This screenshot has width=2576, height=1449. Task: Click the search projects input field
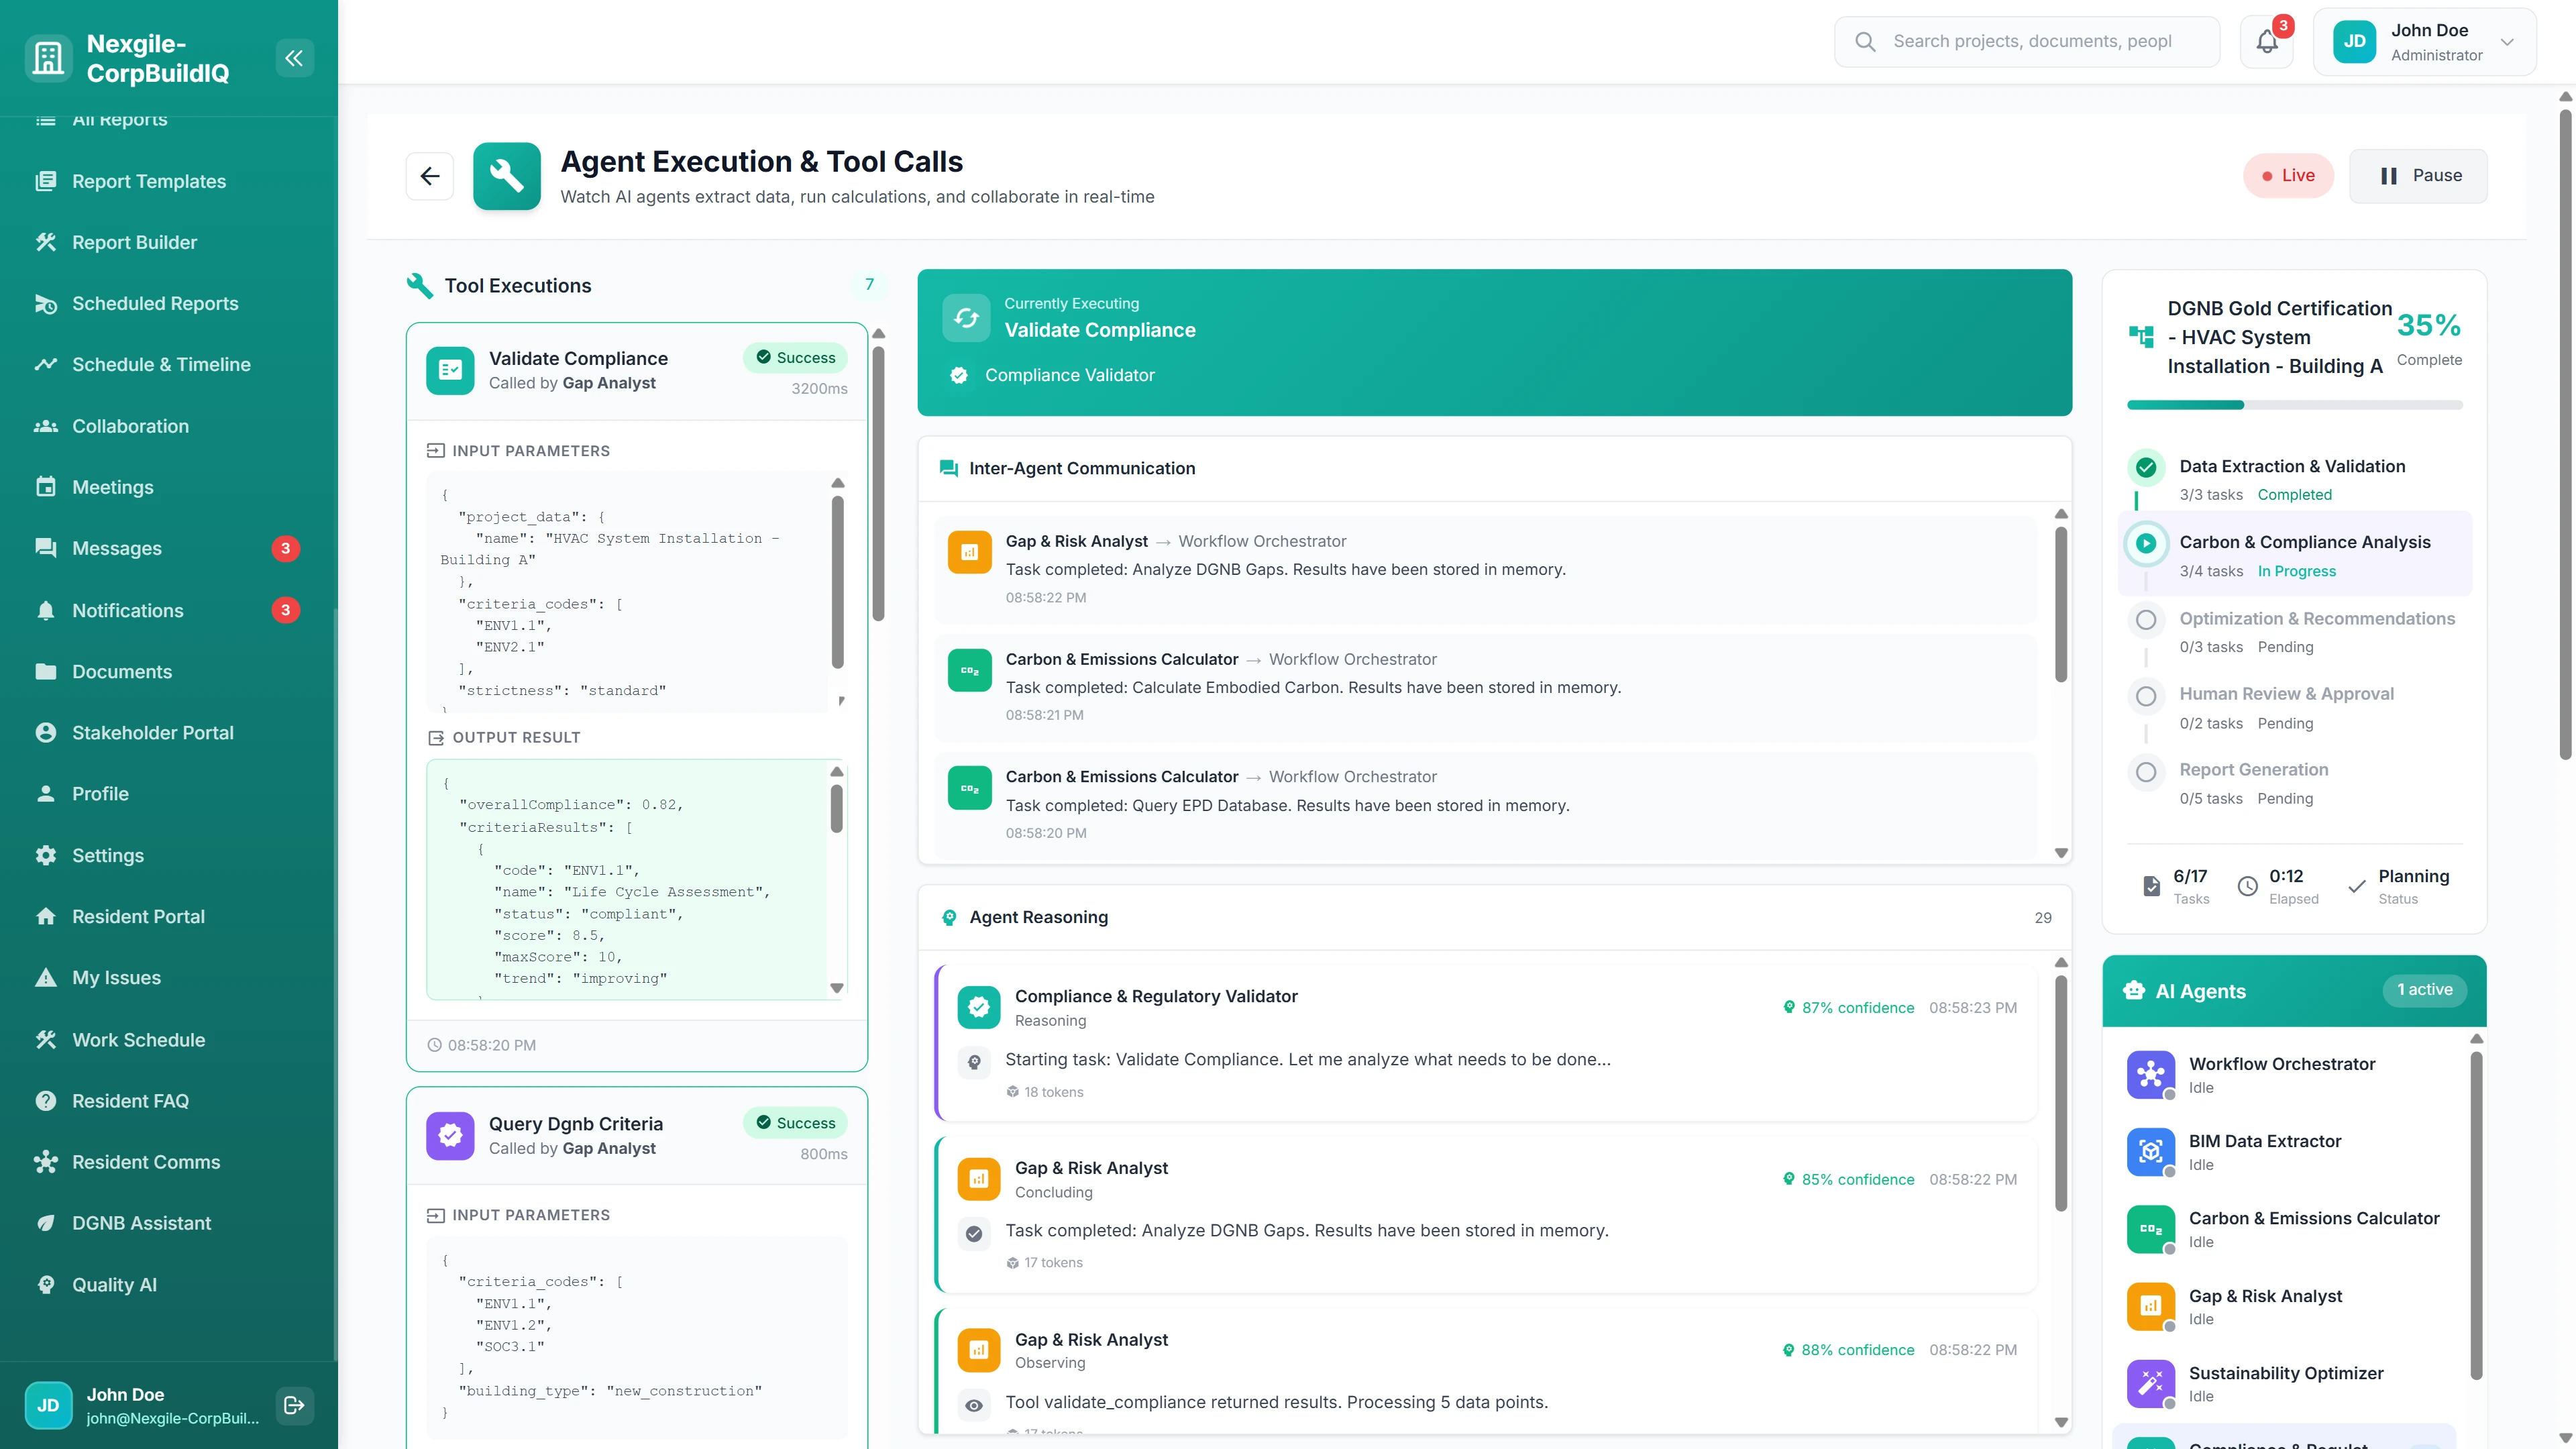click(2026, 41)
